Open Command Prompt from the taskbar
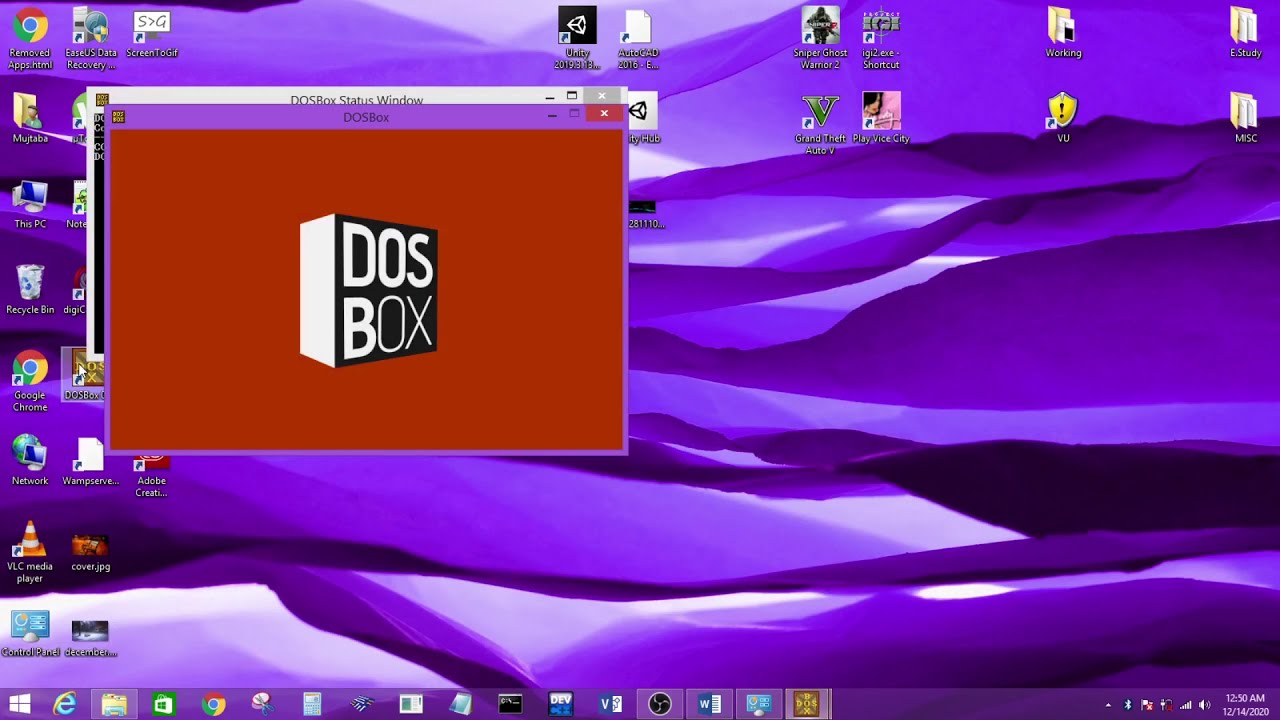The image size is (1280, 720). coord(510,704)
